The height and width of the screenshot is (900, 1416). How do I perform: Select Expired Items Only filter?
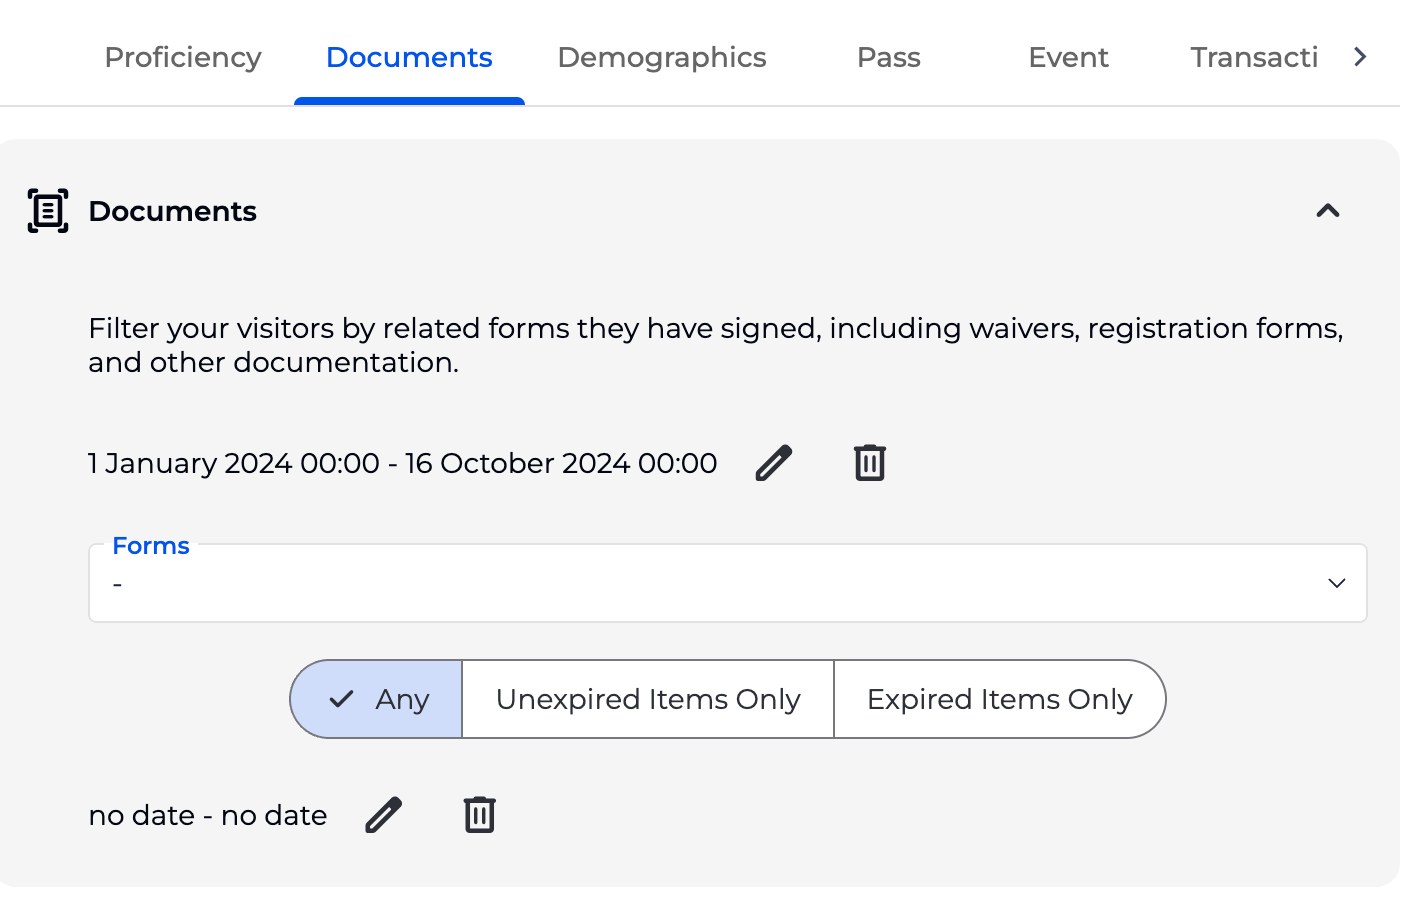(999, 699)
